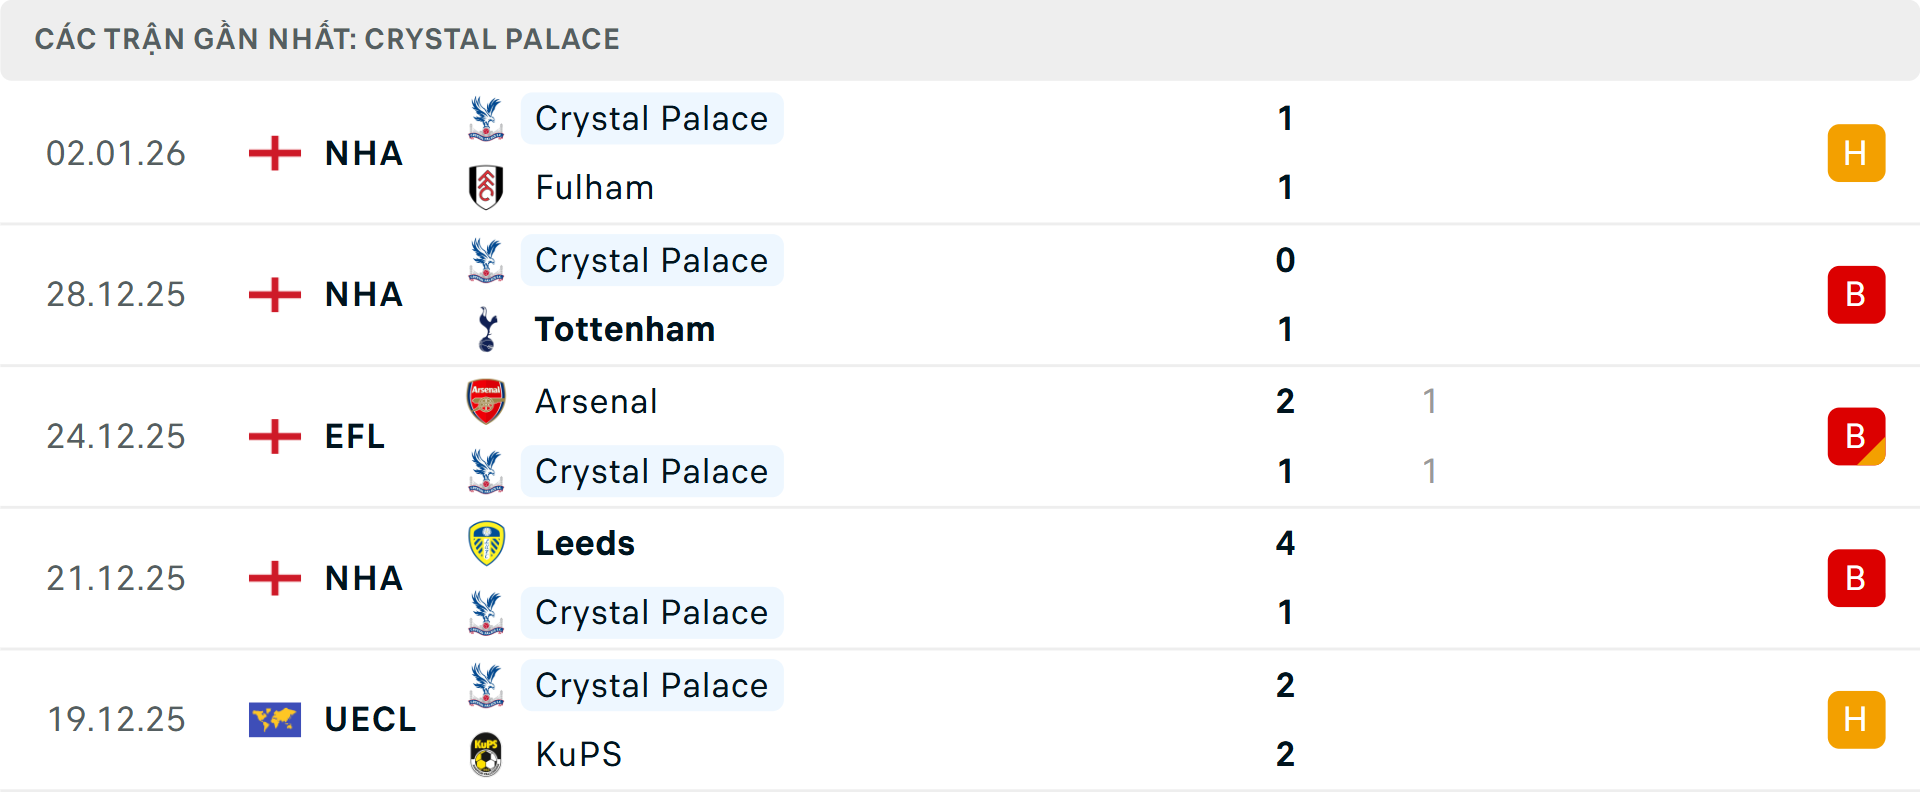
Task: Select the Arsenal cannon logo
Action: coord(487,401)
